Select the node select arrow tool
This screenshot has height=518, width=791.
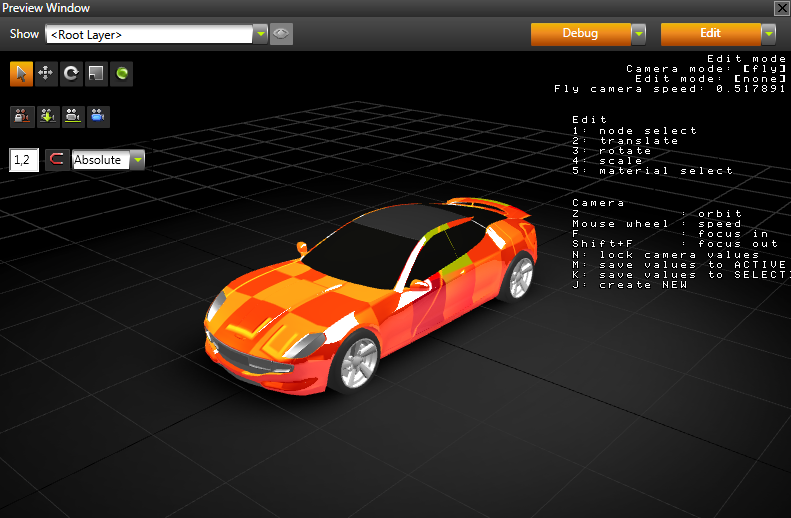21,73
